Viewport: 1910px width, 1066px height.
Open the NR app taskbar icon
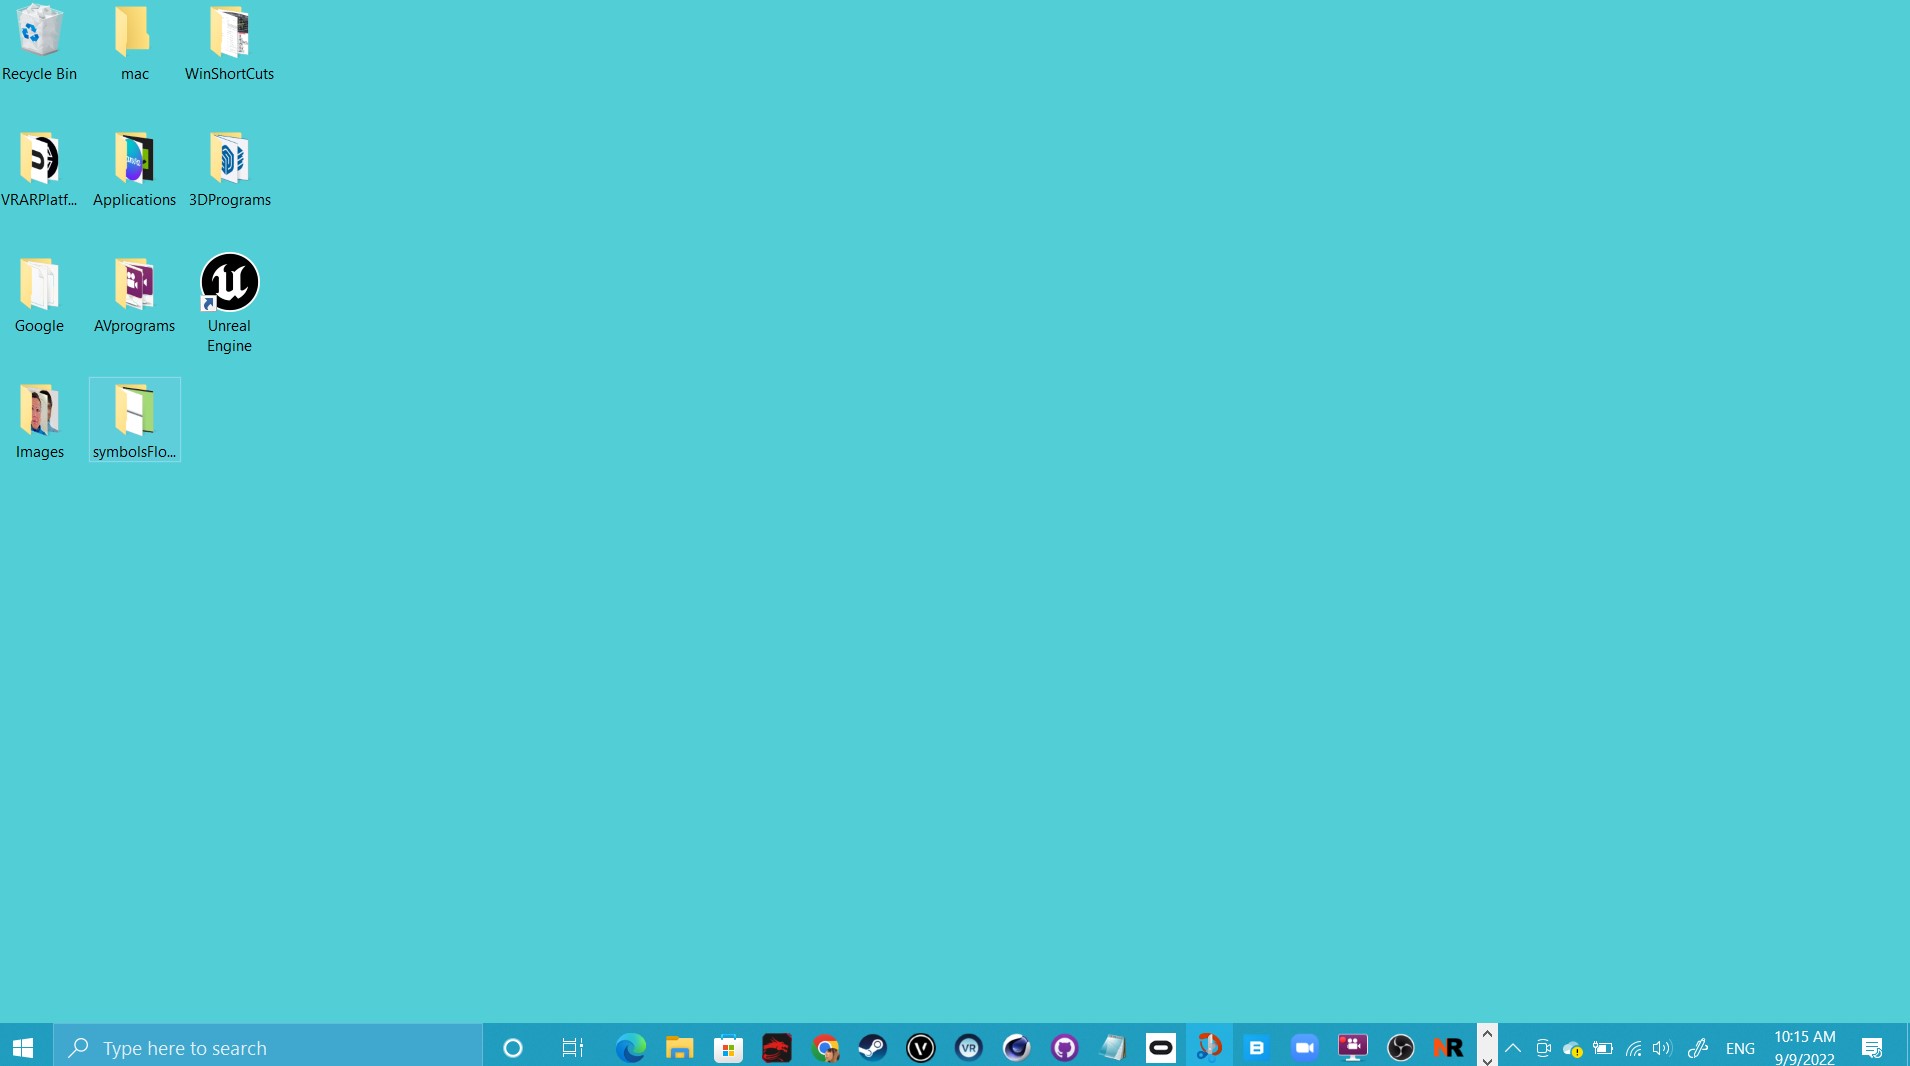1449,1047
